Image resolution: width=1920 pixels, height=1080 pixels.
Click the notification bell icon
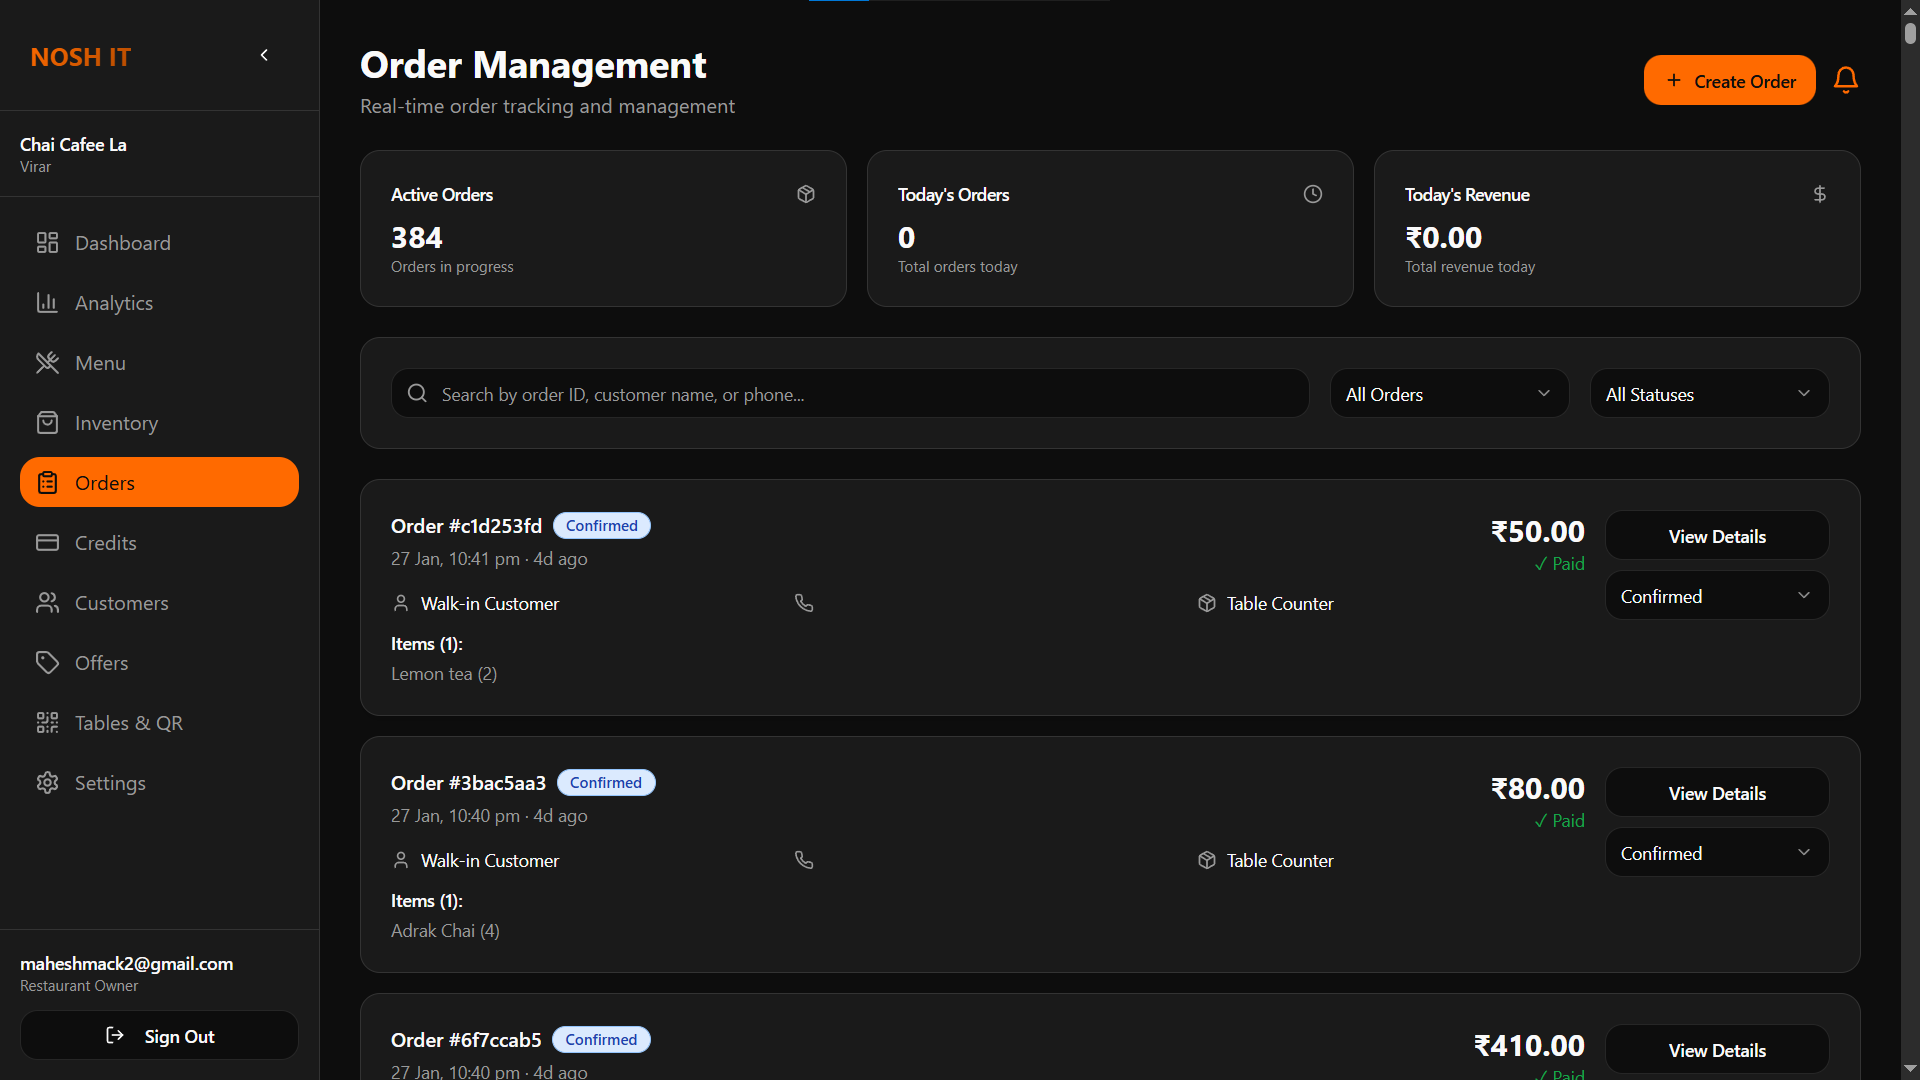click(x=1845, y=80)
